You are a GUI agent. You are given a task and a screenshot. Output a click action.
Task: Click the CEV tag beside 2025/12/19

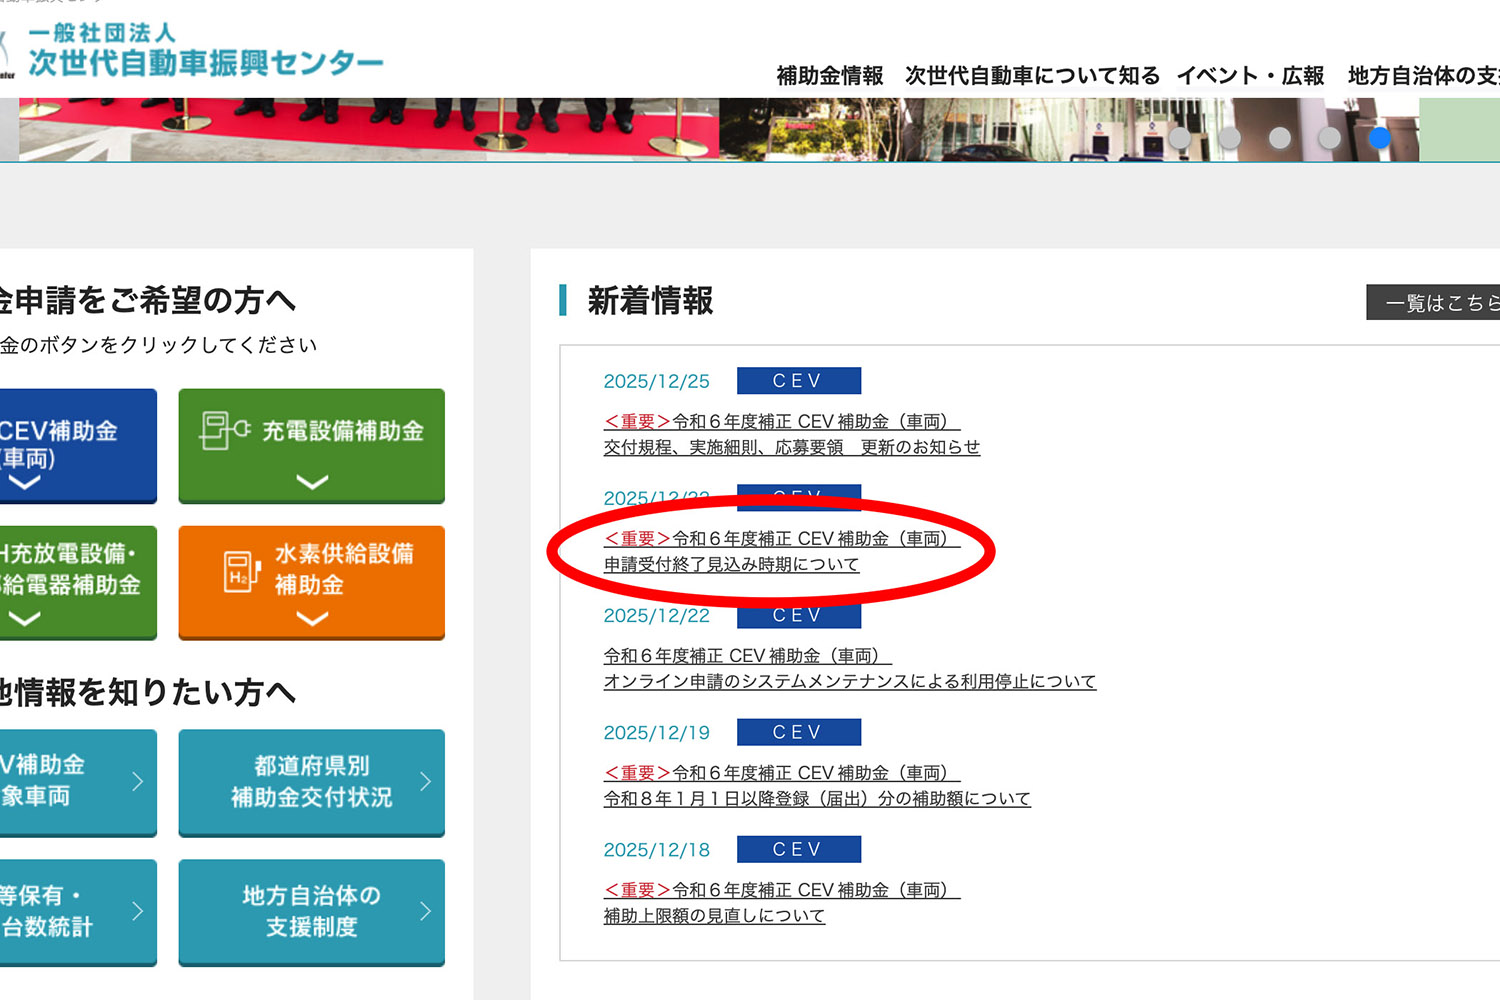[798, 732]
